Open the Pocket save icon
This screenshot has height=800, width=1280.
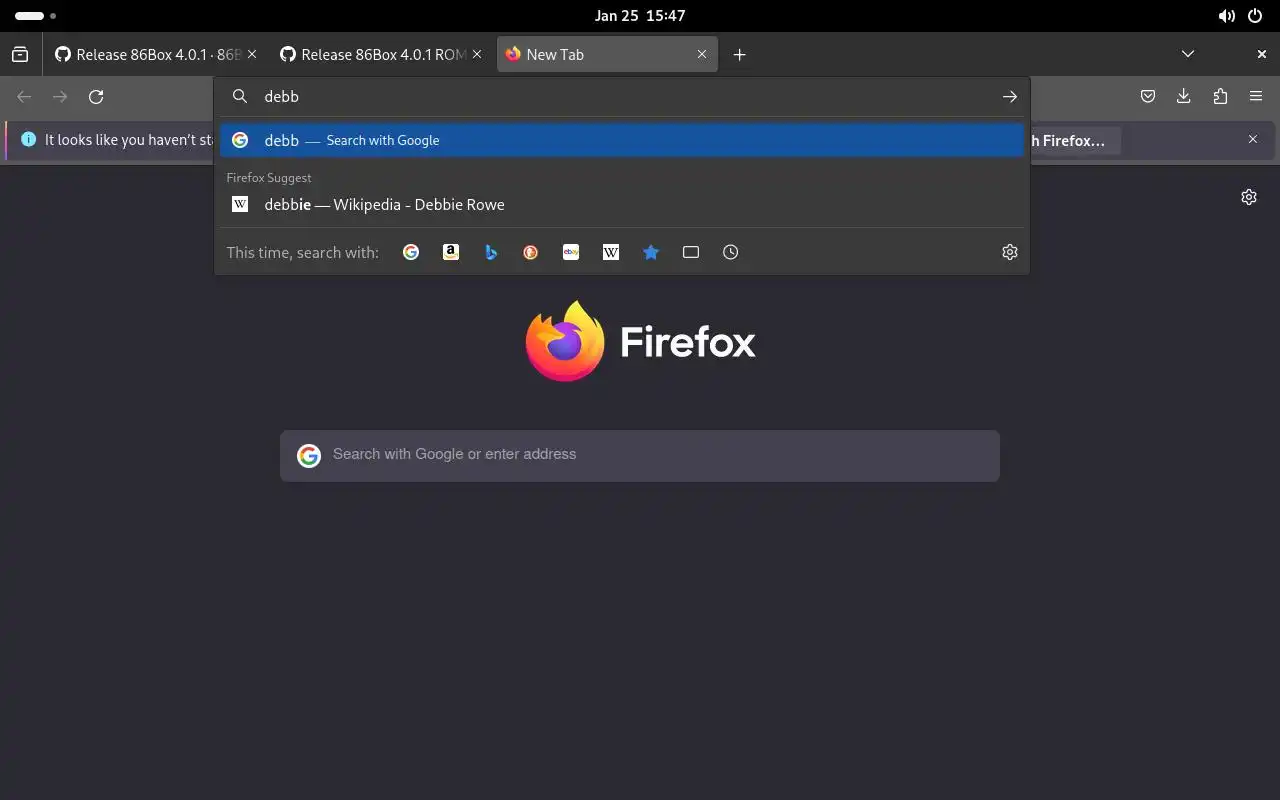(x=1148, y=96)
